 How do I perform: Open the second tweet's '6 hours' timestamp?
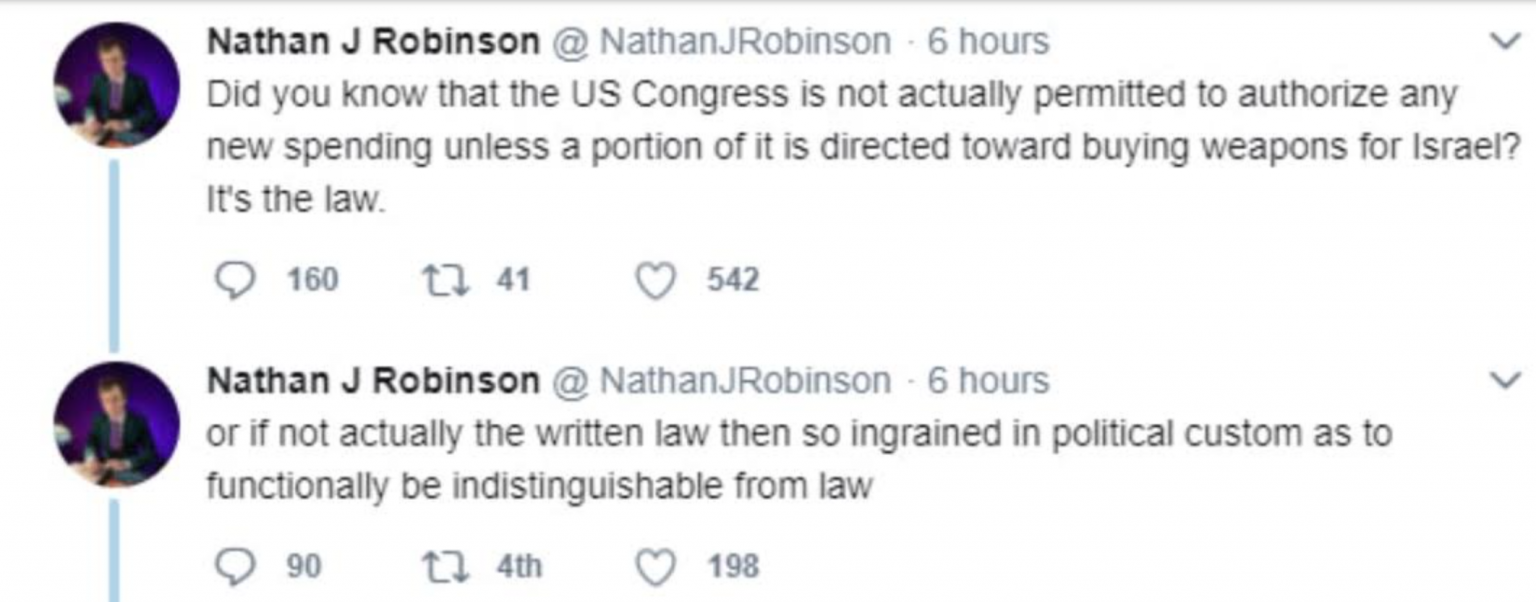tap(988, 381)
